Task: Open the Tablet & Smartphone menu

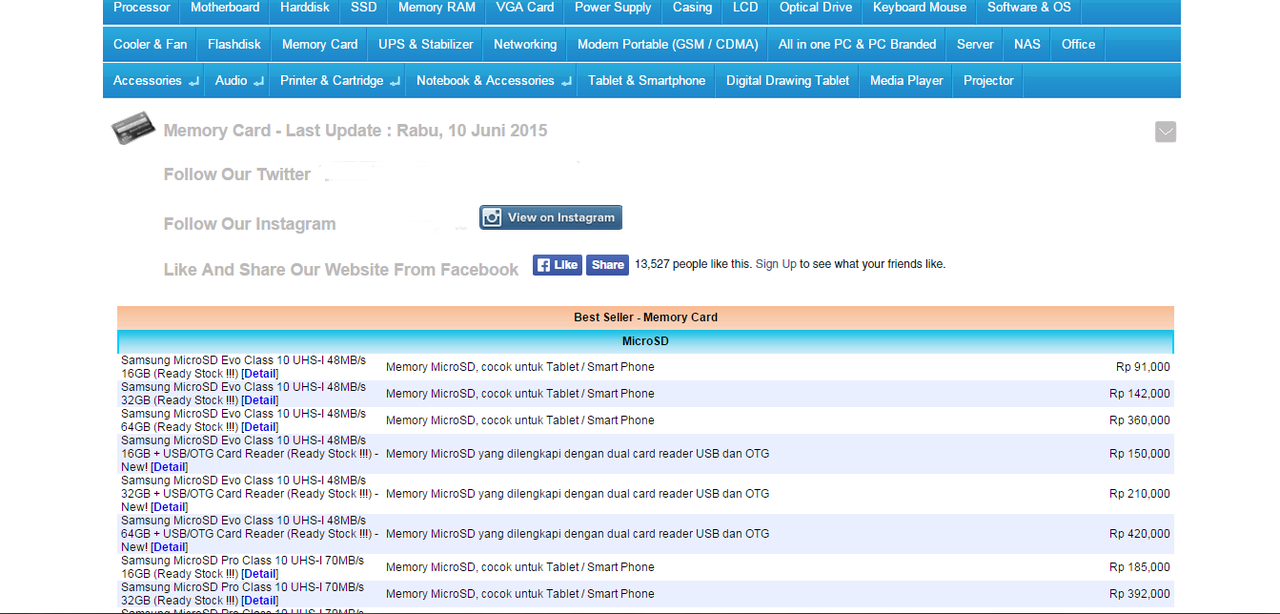Action: tap(647, 81)
